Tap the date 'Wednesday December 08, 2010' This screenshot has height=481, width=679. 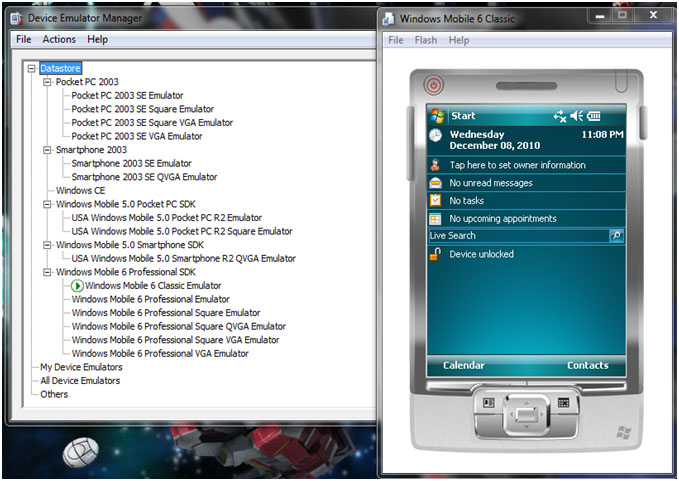[495, 140]
